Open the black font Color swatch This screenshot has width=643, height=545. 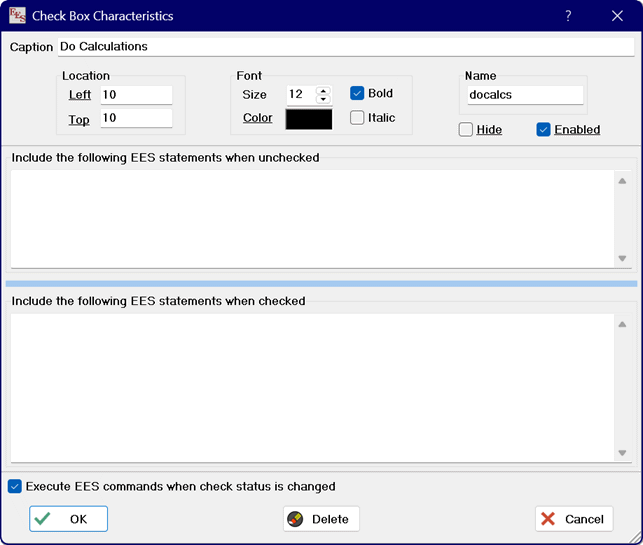(x=309, y=118)
